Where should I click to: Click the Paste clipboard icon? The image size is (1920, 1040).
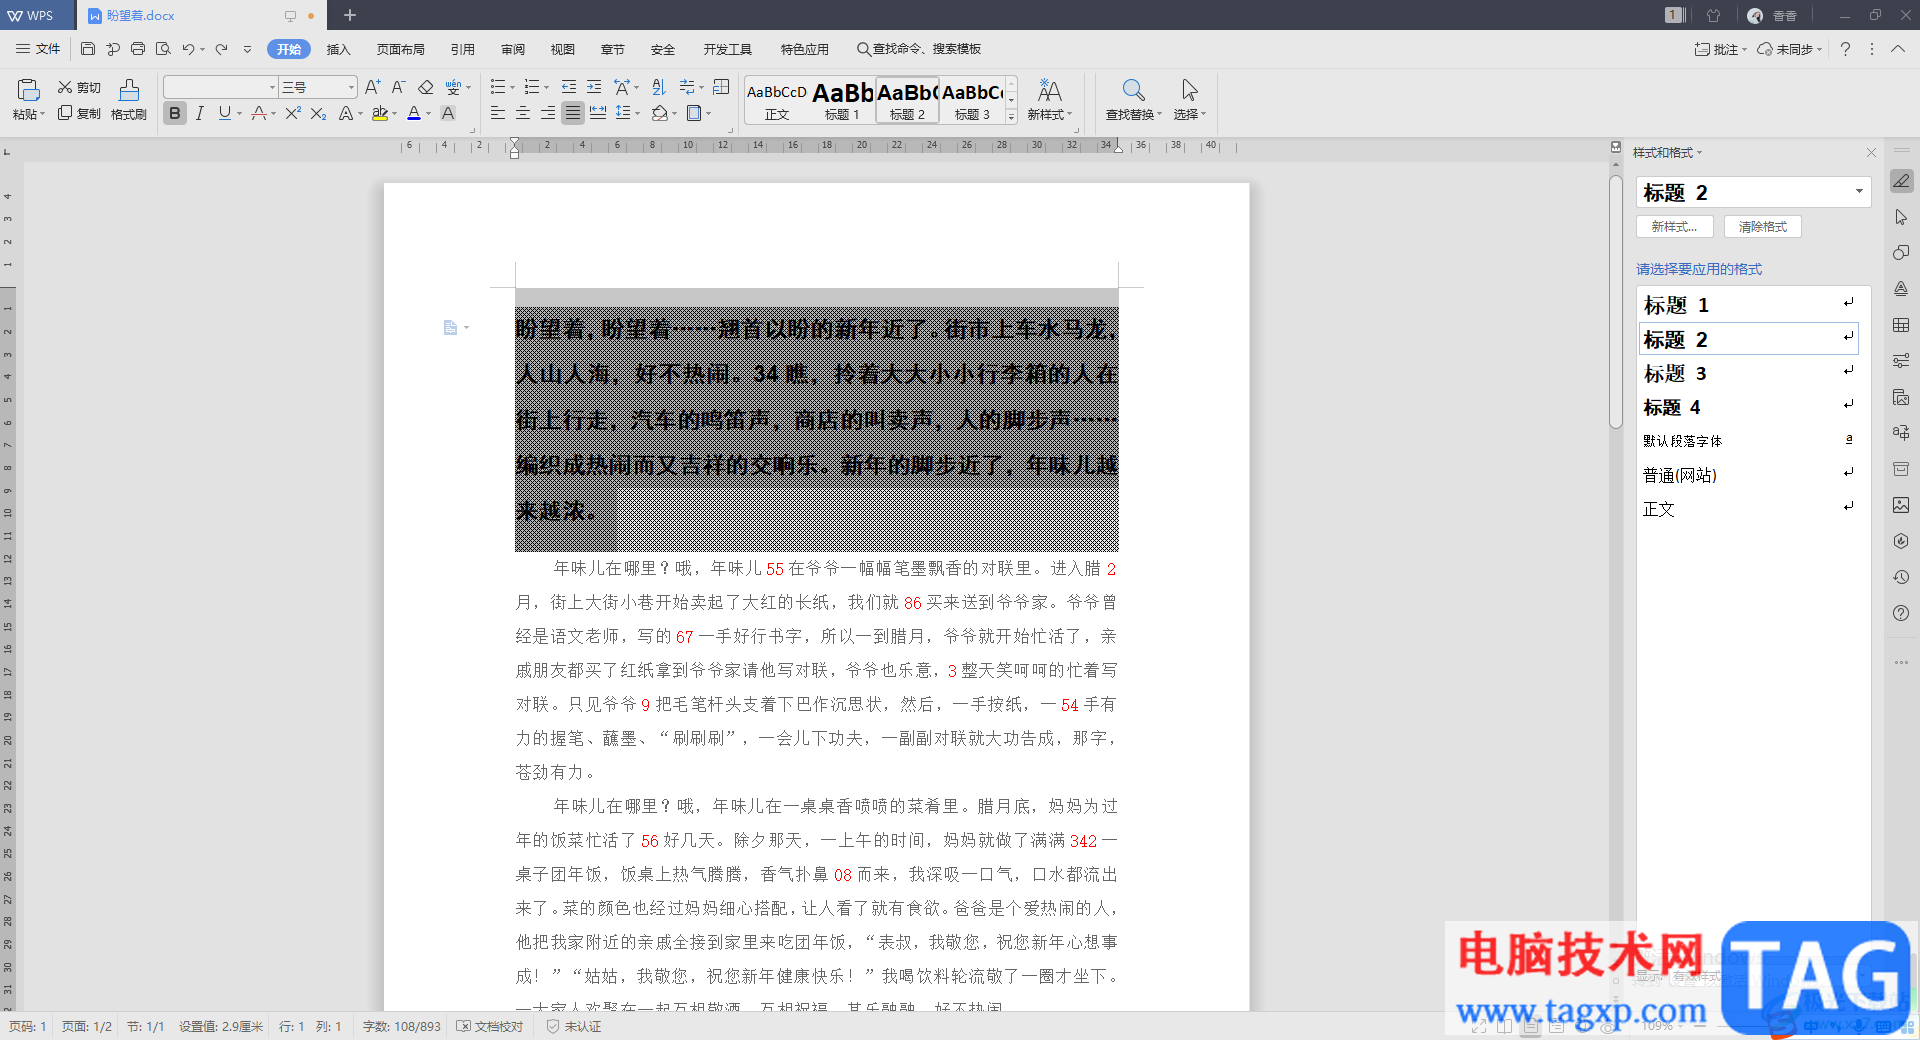click(29, 90)
